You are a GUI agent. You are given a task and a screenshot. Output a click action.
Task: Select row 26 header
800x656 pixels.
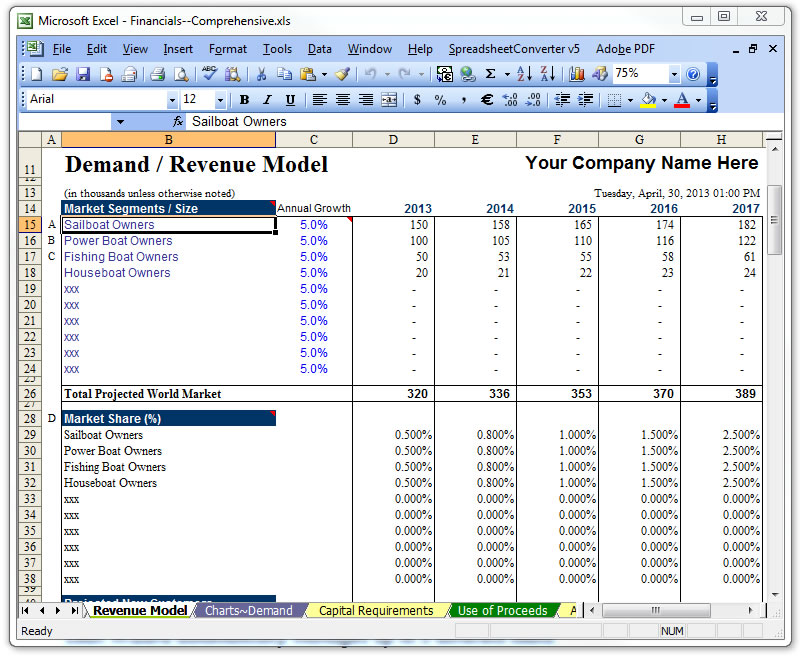pos(30,394)
